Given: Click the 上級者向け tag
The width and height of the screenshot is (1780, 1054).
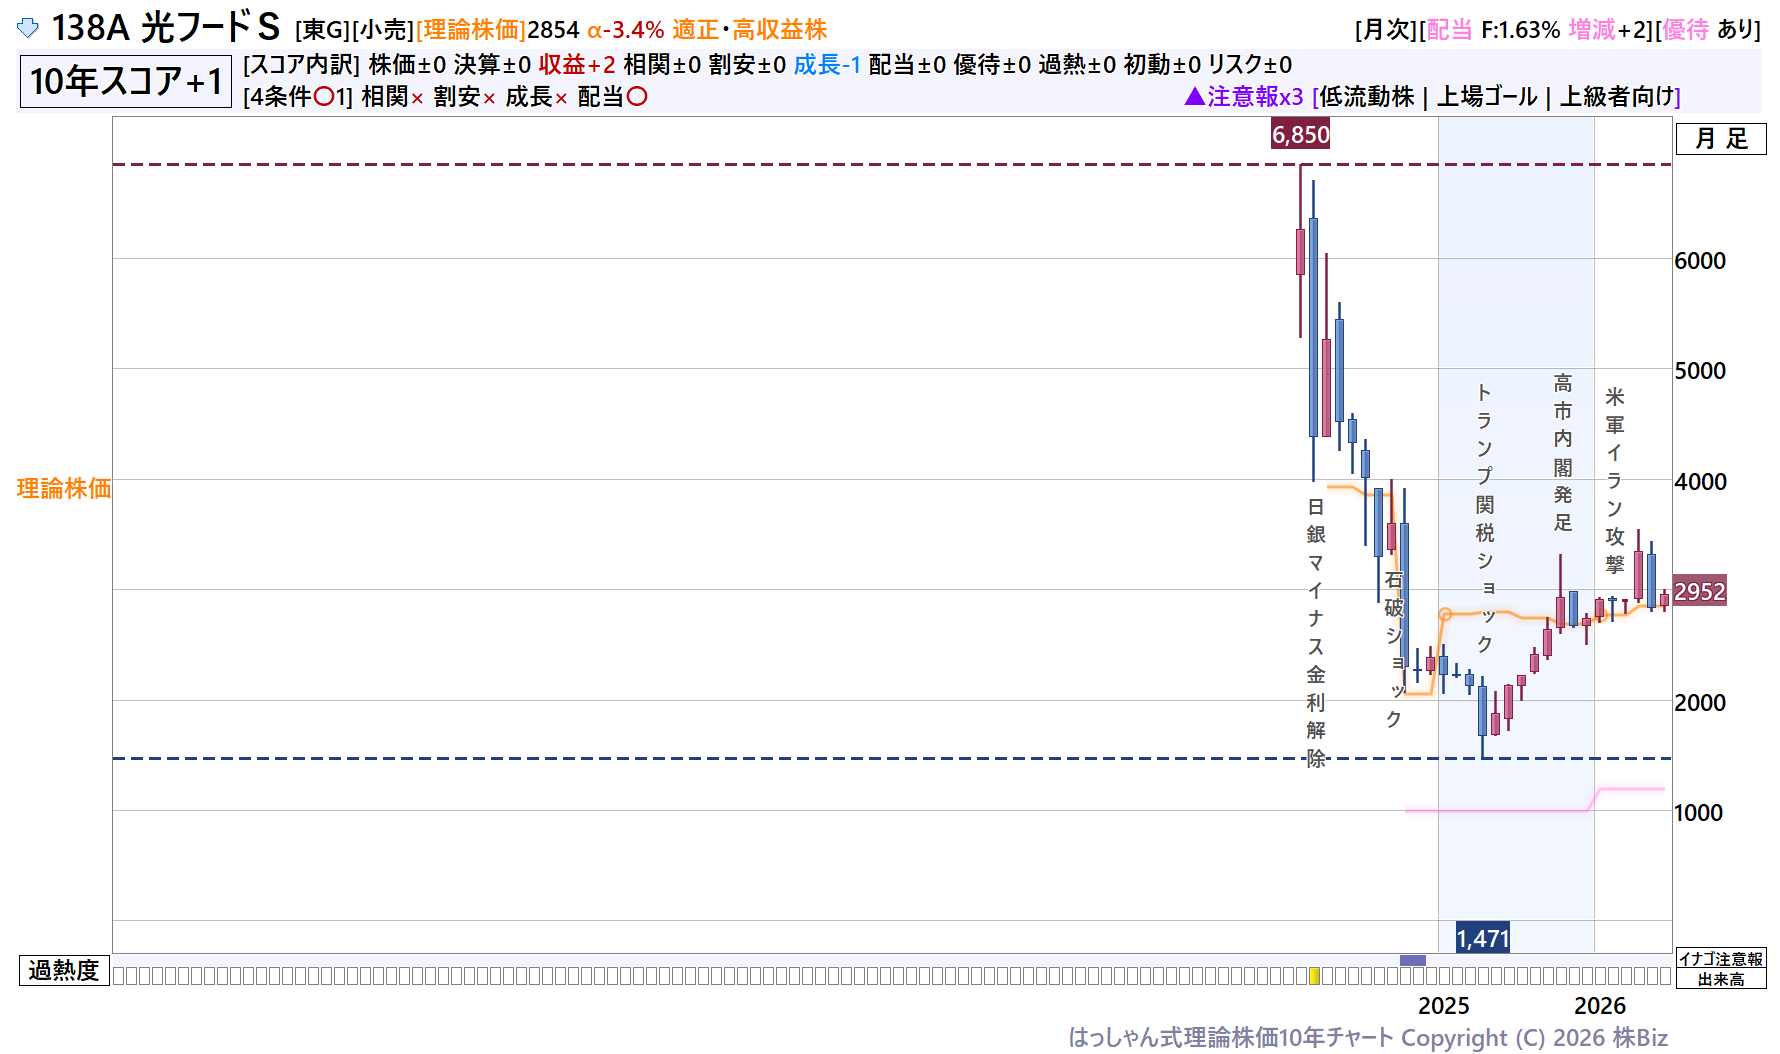Looking at the screenshot, I should coord(1616,96).
